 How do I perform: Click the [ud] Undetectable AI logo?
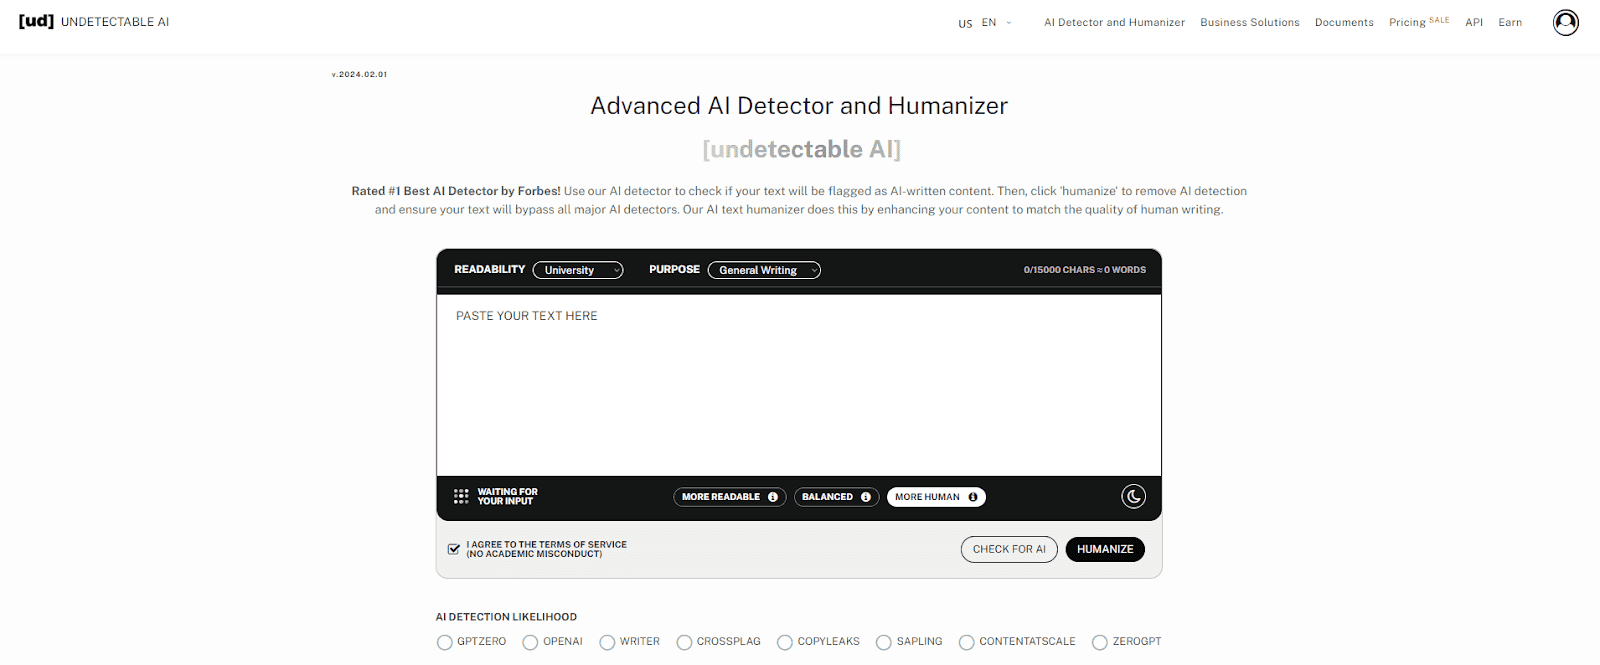[x=94, y=21]
